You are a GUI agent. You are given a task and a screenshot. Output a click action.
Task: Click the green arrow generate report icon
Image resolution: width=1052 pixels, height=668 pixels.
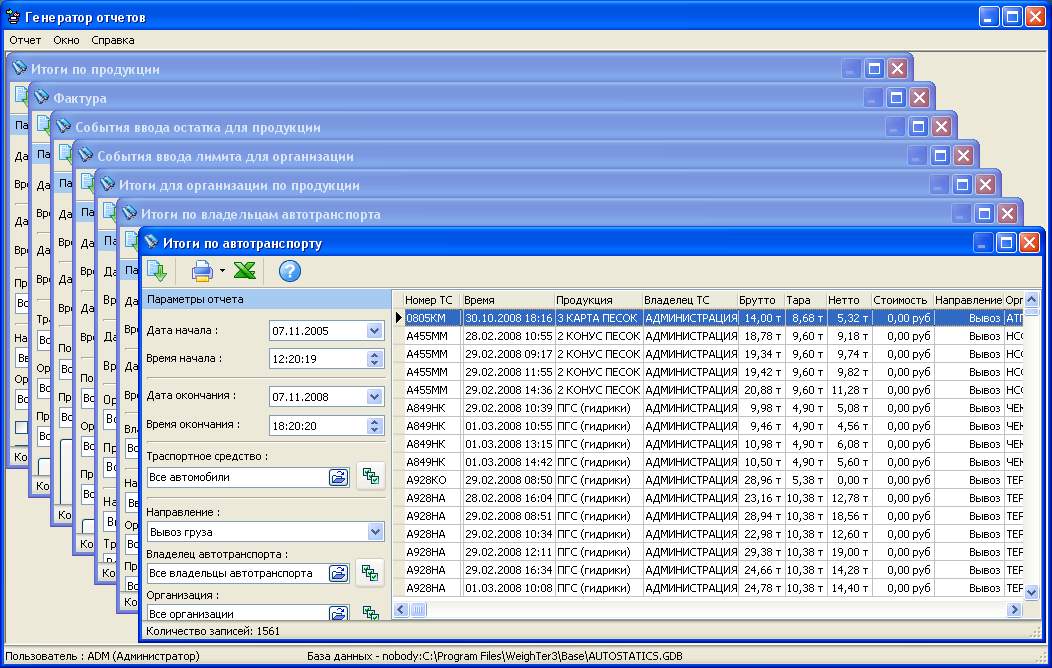(157, 271)
